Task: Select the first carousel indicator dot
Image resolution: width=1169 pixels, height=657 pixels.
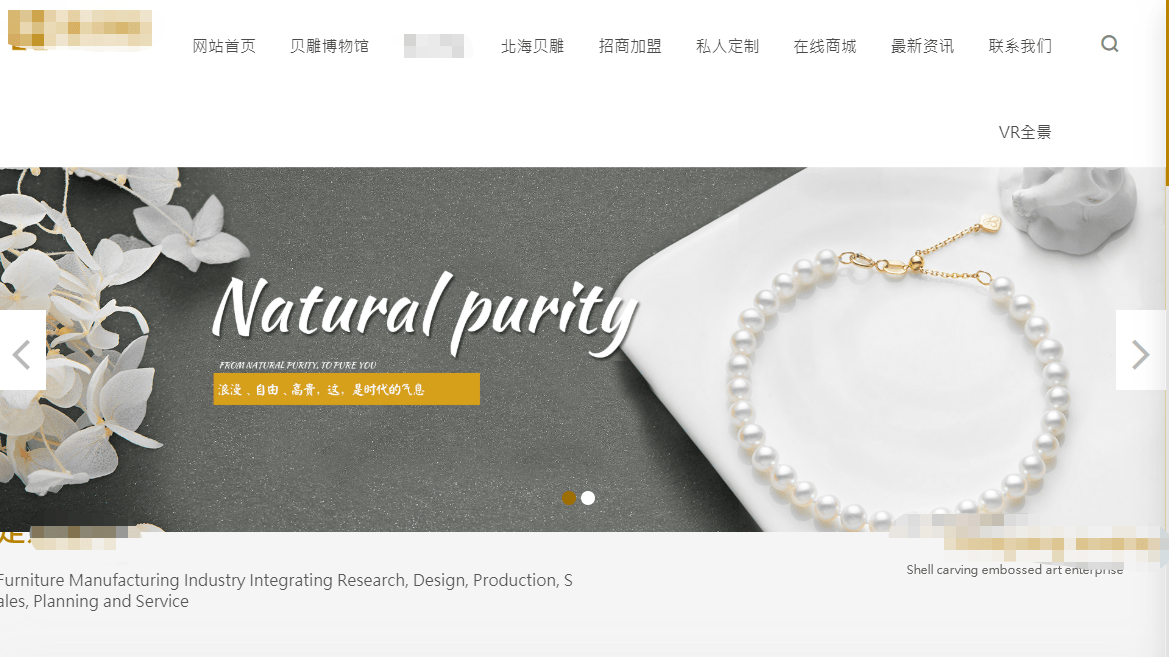Action: coord(569,497)
